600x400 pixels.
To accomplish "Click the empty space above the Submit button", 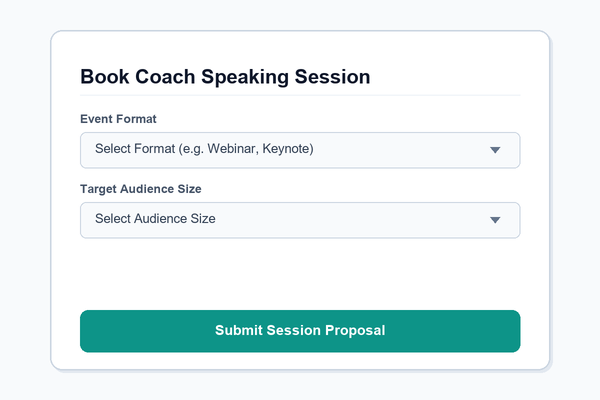I will click(x=300, y=274).
